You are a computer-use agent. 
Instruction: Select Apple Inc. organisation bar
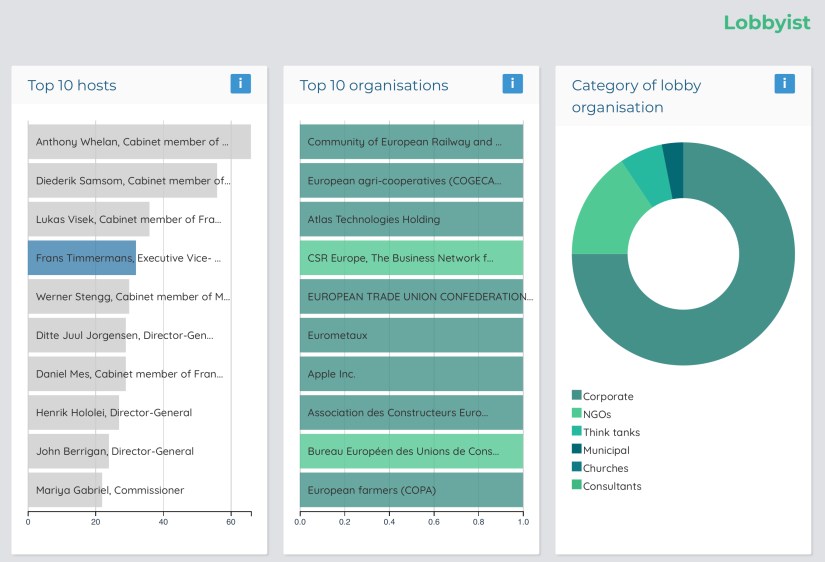(x=411, y=374)
